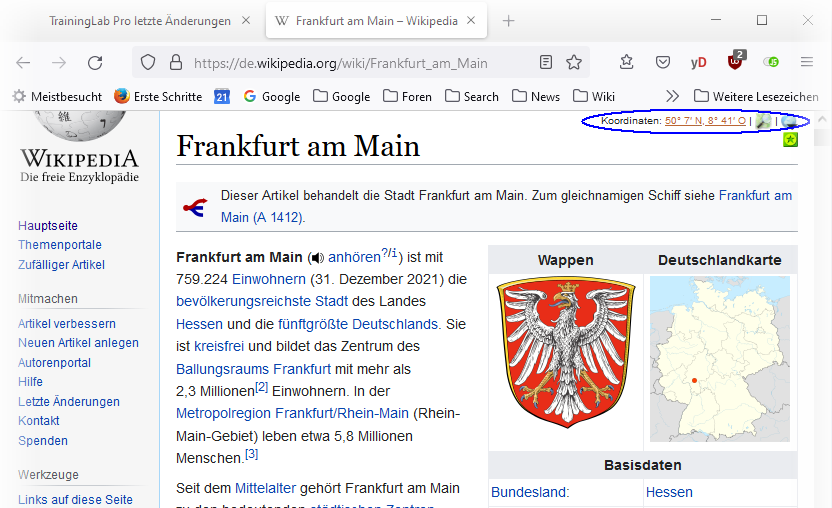Select the Frankfurt am Main – Wikipedia tab

point(377,21)
